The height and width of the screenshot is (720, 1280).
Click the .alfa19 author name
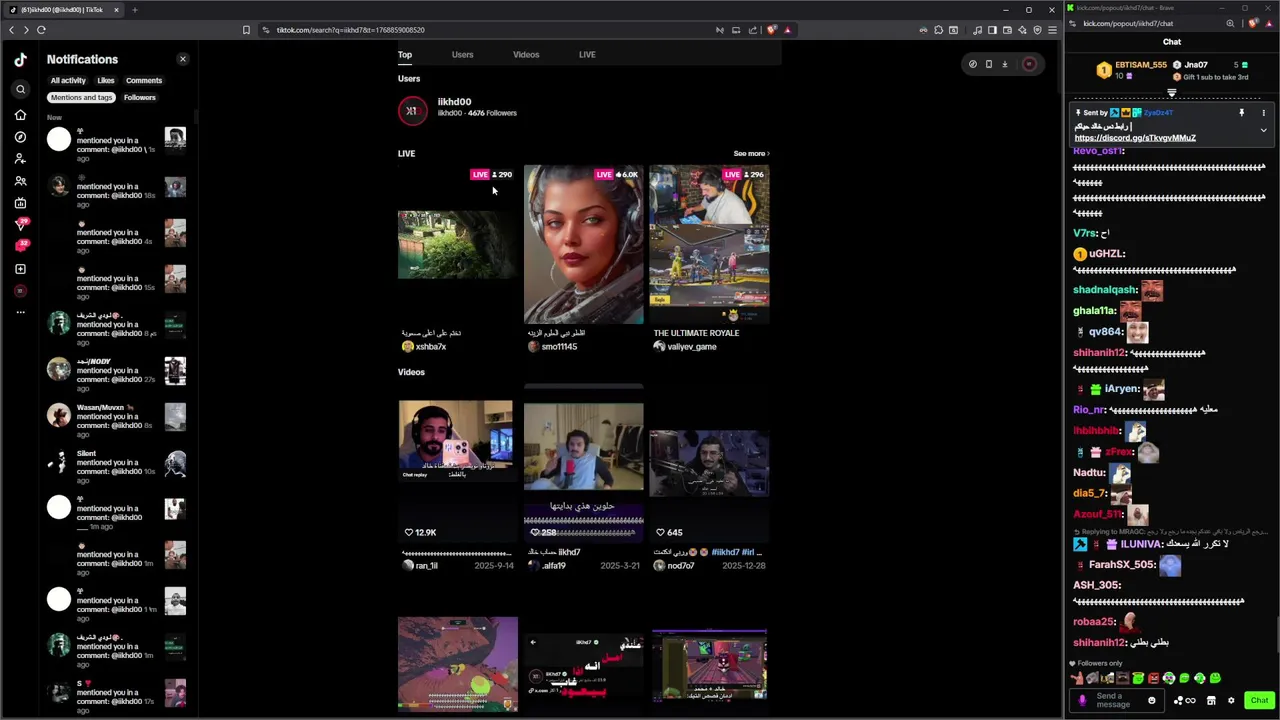[x=554, y=566]
